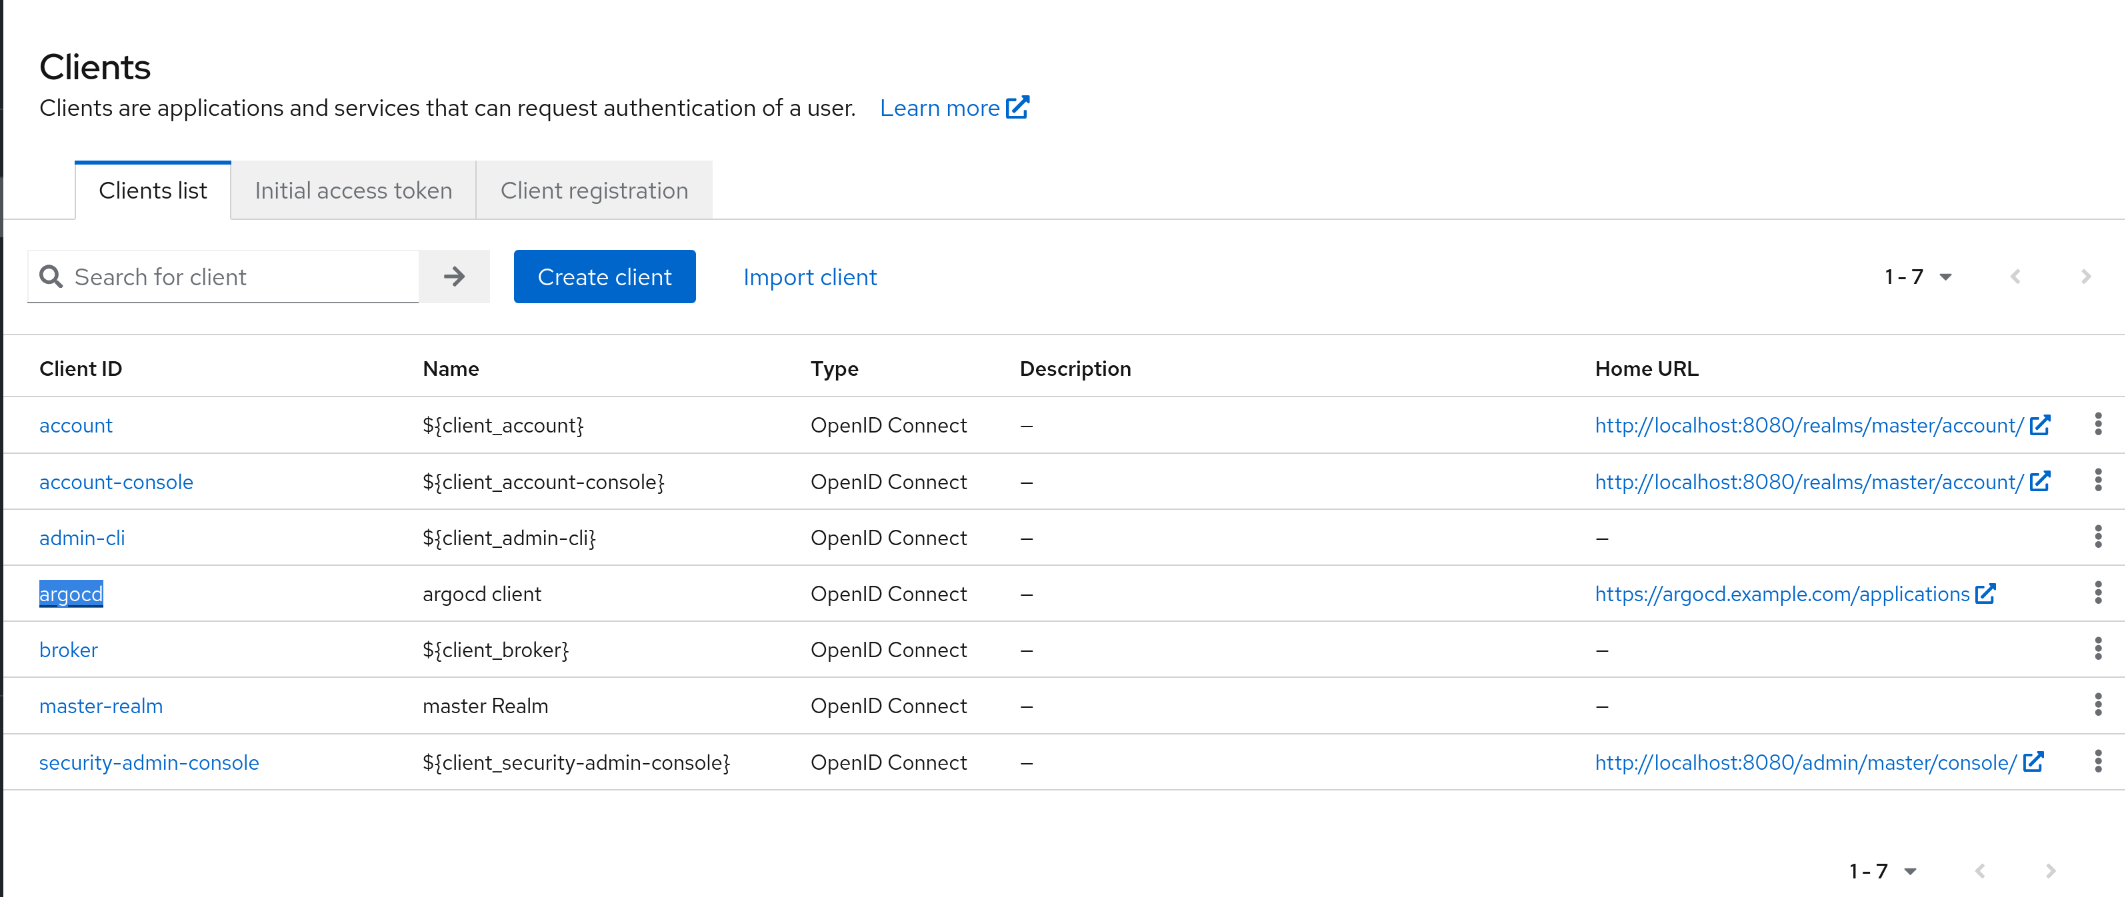Click the bottom previous page chevron
2125x897 pixels.
coord(1980,871)
